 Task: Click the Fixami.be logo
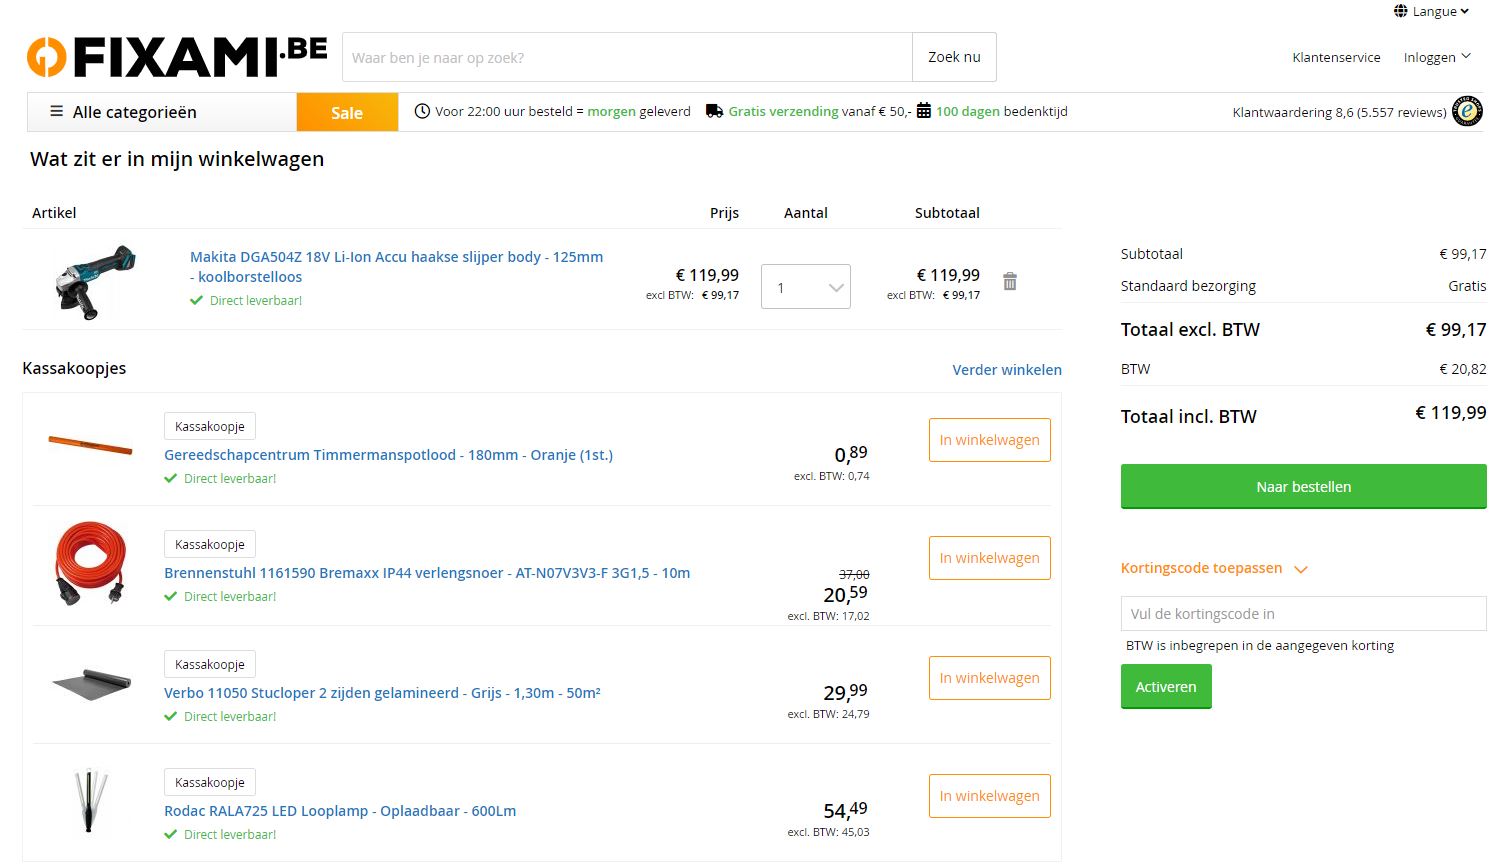tap(177, 57)
